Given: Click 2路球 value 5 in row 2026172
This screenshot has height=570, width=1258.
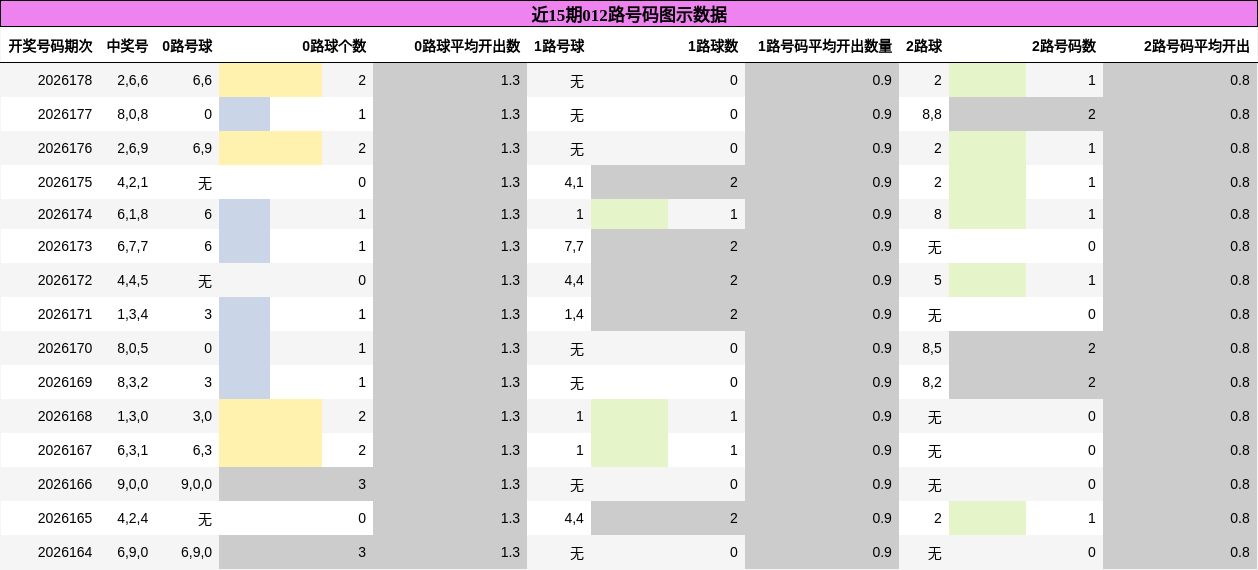Looking at the screenshot, I should click(938, 280).
